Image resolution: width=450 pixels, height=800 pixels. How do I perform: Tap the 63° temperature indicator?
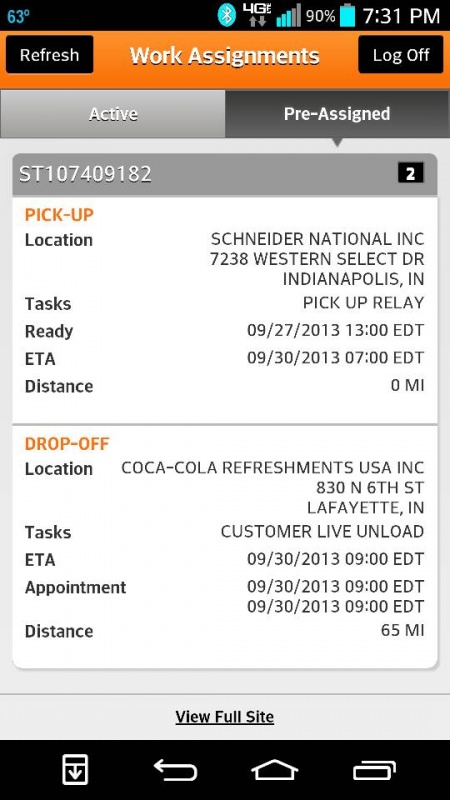click(18, 16)
